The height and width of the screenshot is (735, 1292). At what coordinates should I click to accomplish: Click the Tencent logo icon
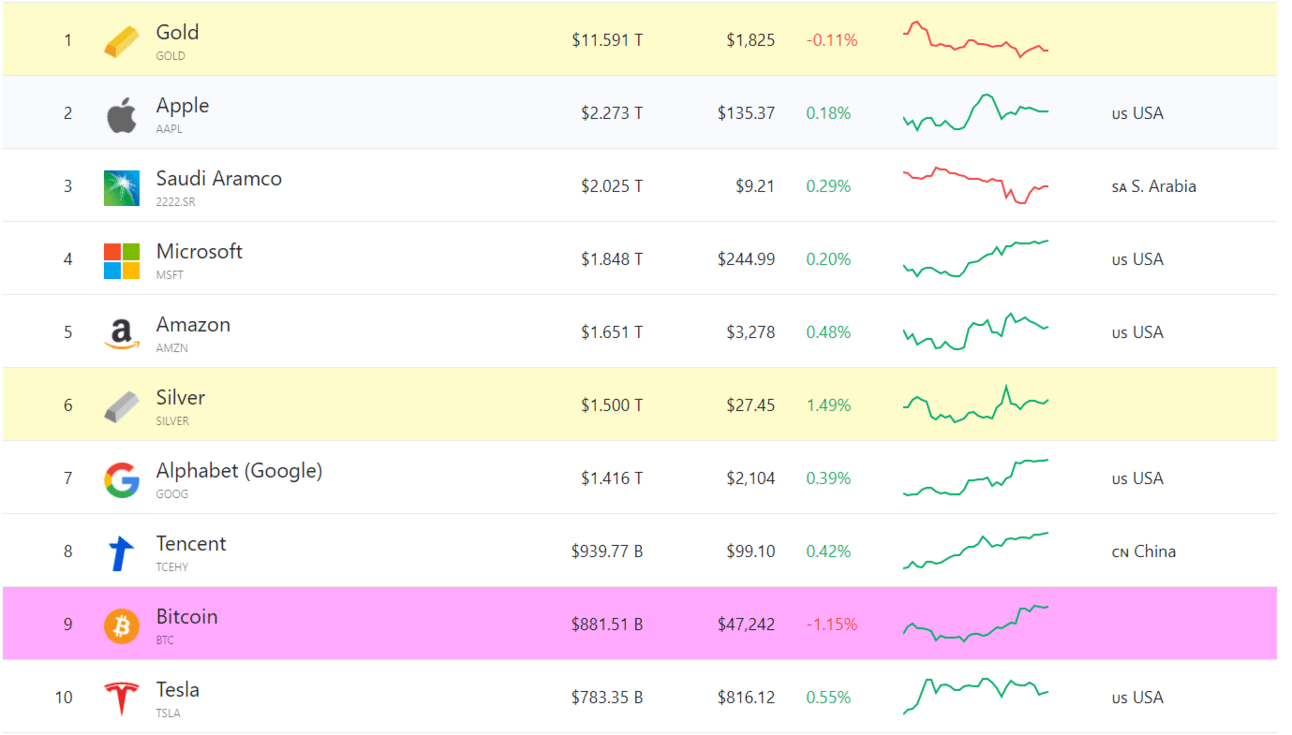click(x=122, y=553)
